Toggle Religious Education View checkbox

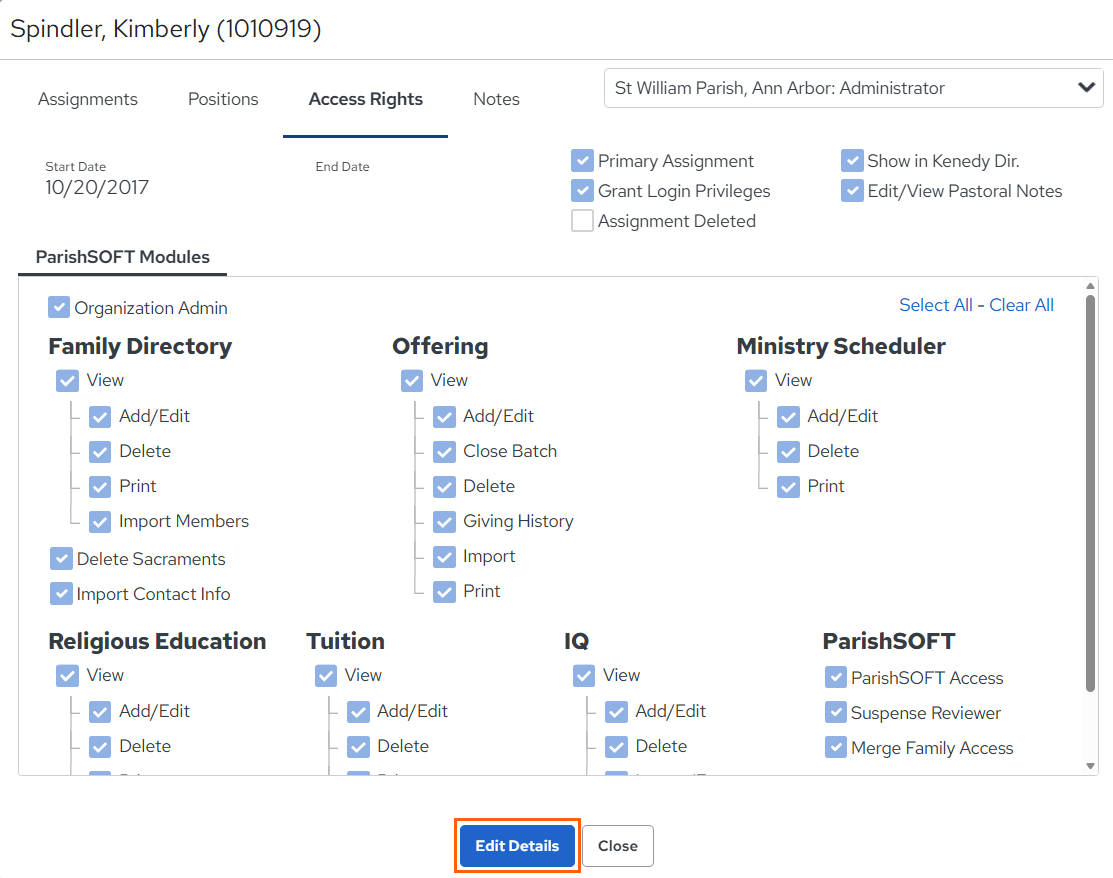(67, 676)
